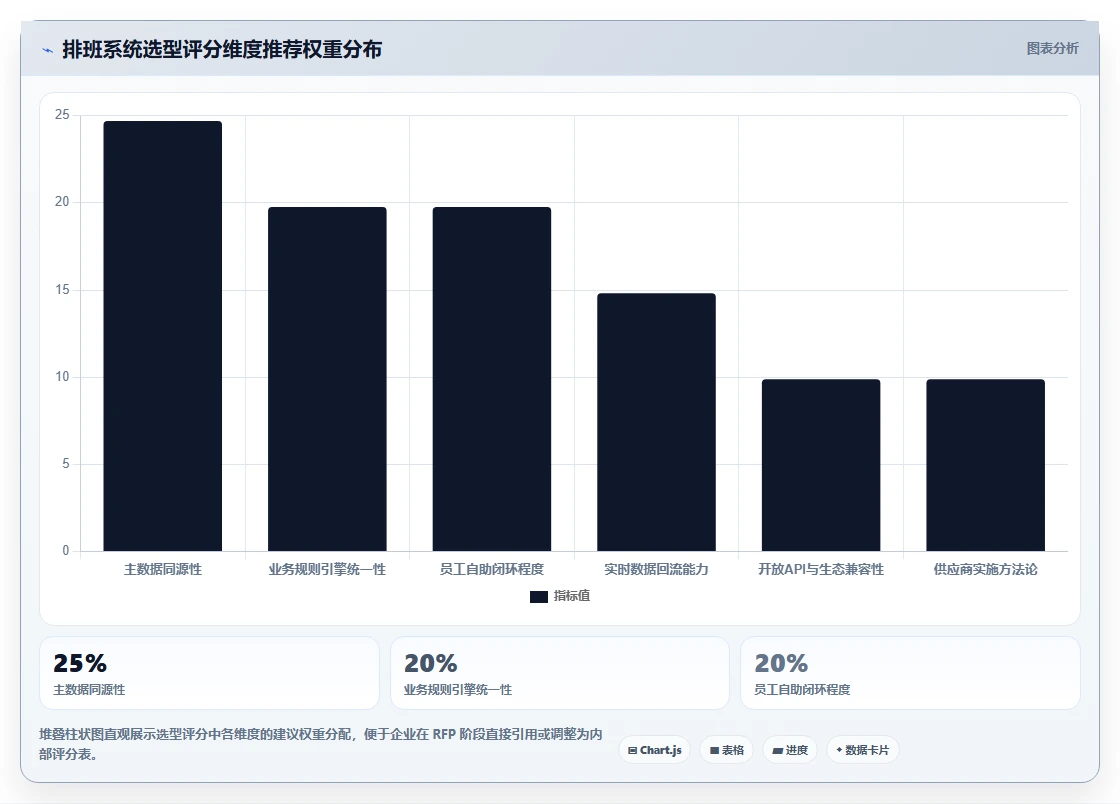Click the 表格 tag button
This screenshot has width=1120, height=804.
coord(726,750)
